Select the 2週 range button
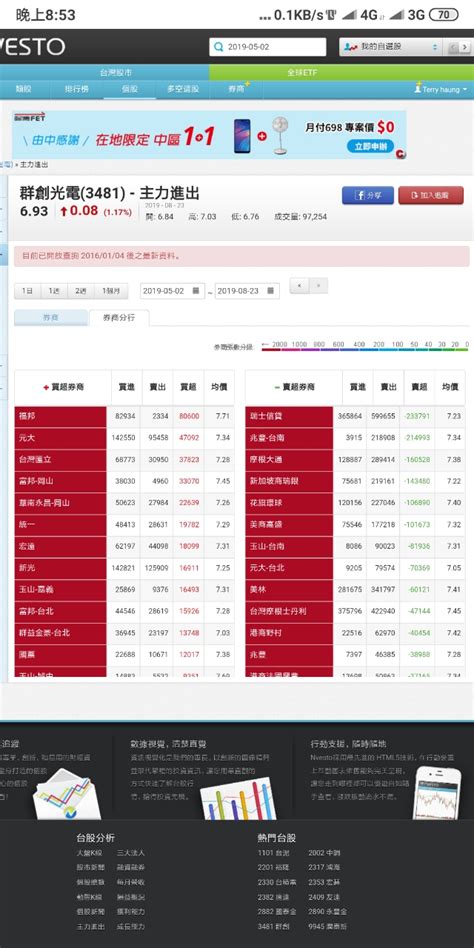This screenshot has width=474, height=948. (81, 291)
